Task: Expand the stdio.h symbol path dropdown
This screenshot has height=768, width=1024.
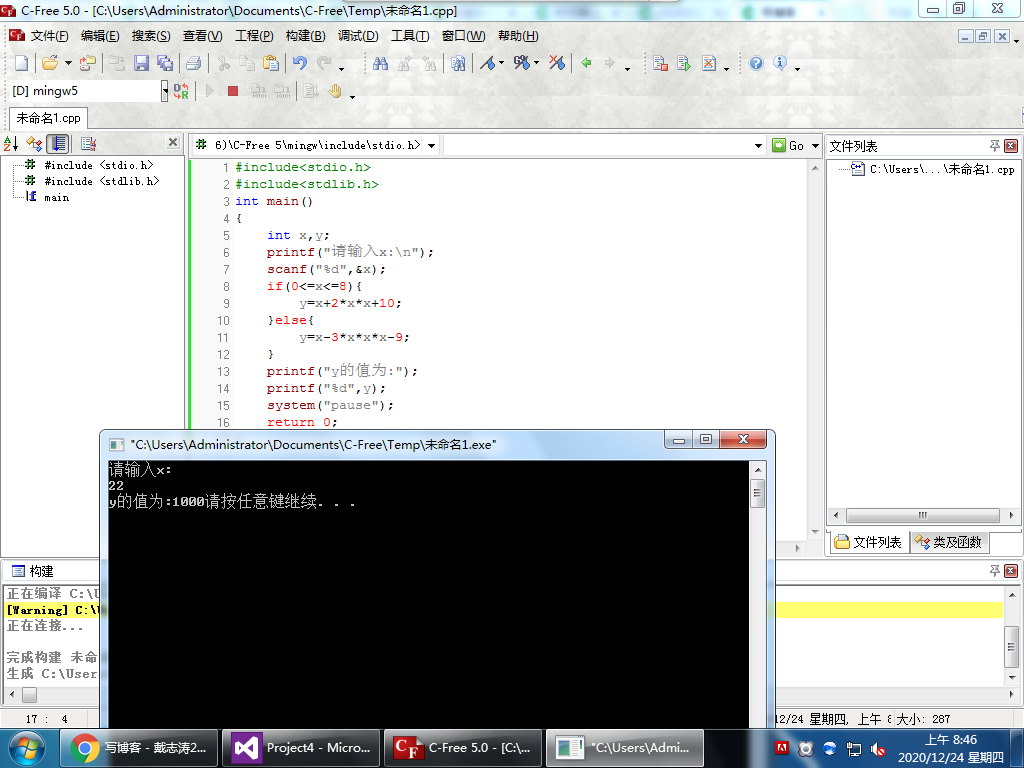Action: pyautogui.click(x=431, y=146)
